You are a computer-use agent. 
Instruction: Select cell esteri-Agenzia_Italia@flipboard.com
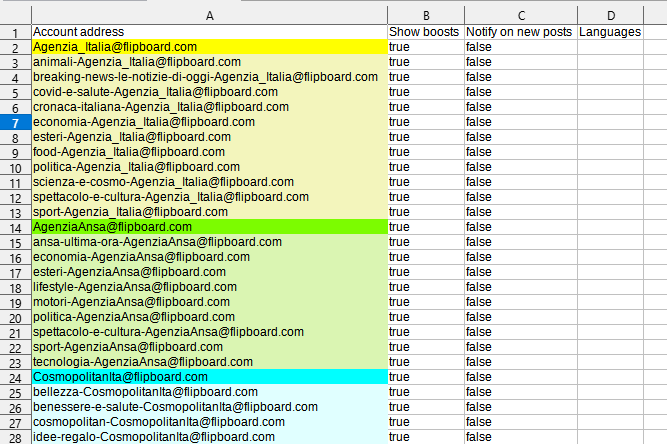(210, 137)
